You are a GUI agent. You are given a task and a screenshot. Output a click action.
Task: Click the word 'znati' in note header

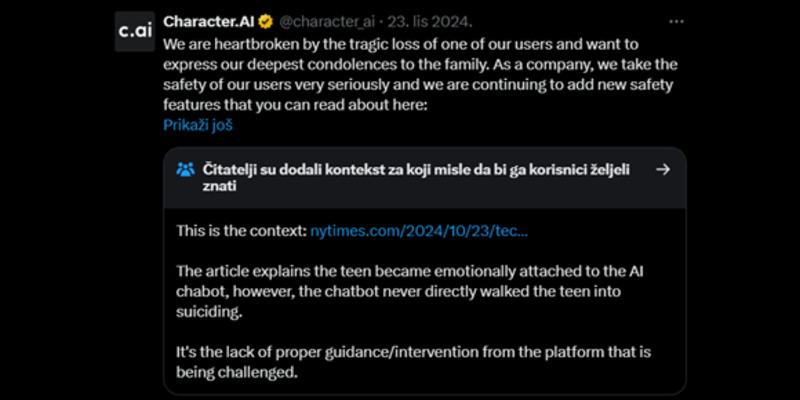point(220,186)
